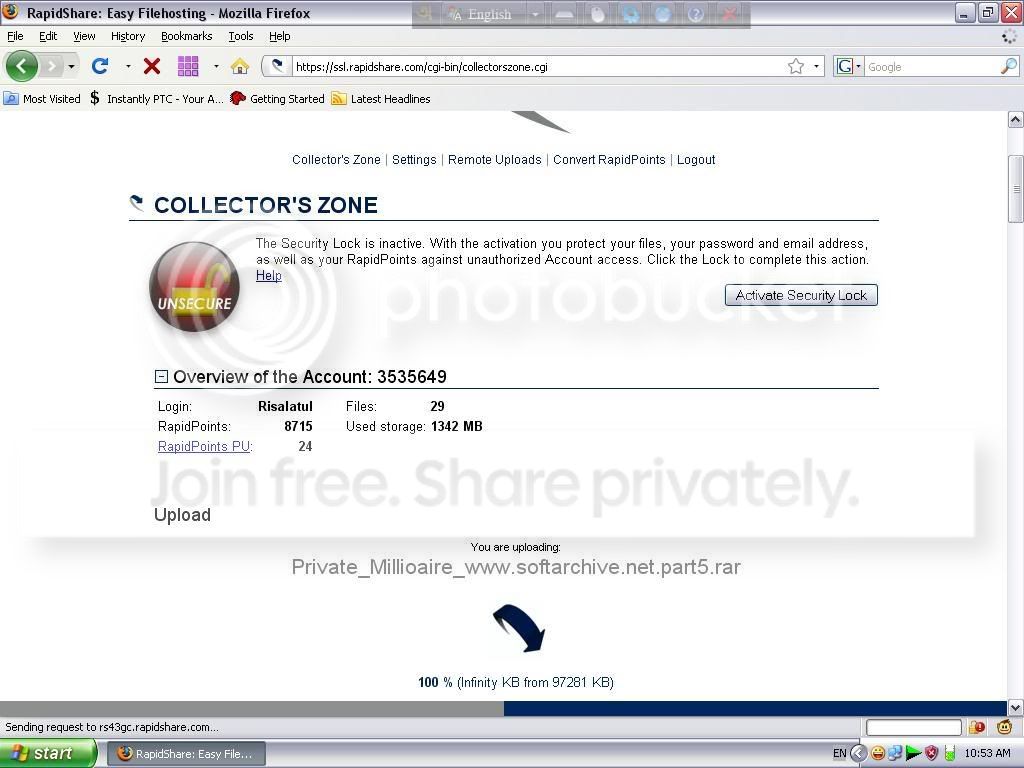Click the page scrollbar up arrow

tap(1015, 120)
